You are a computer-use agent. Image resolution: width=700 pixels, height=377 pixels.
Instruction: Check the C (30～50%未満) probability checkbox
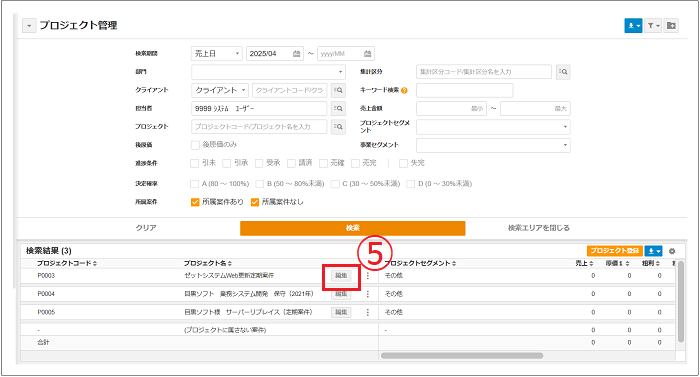click(335, 184)
